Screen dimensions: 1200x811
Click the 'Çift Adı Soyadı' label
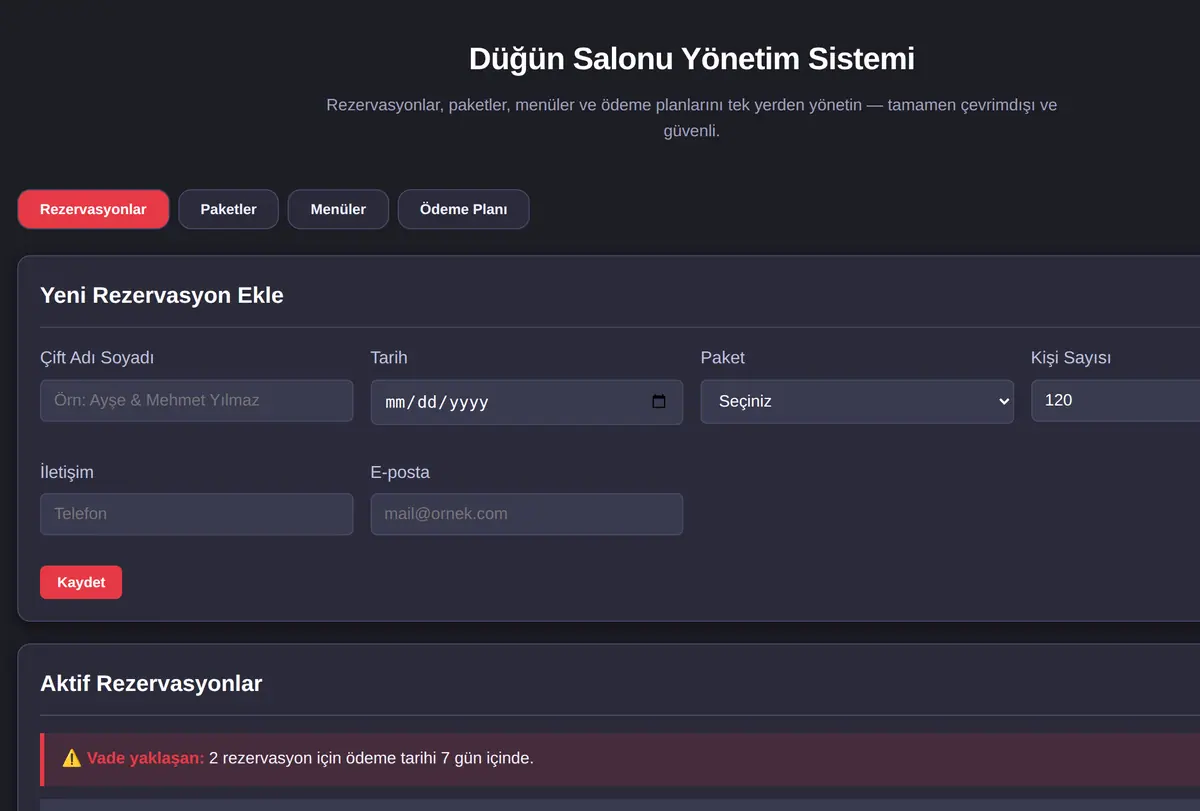[x=97, y=358]
